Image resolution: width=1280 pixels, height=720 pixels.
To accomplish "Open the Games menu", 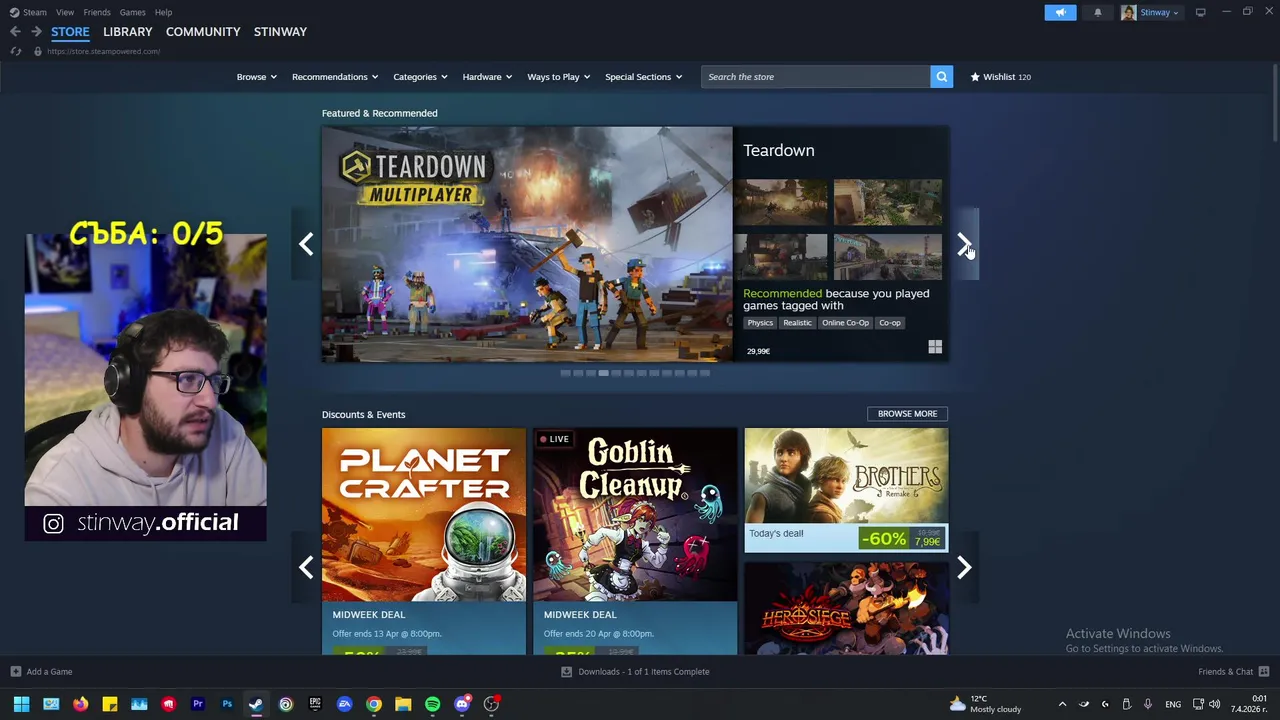I will (x=132, y=12).
